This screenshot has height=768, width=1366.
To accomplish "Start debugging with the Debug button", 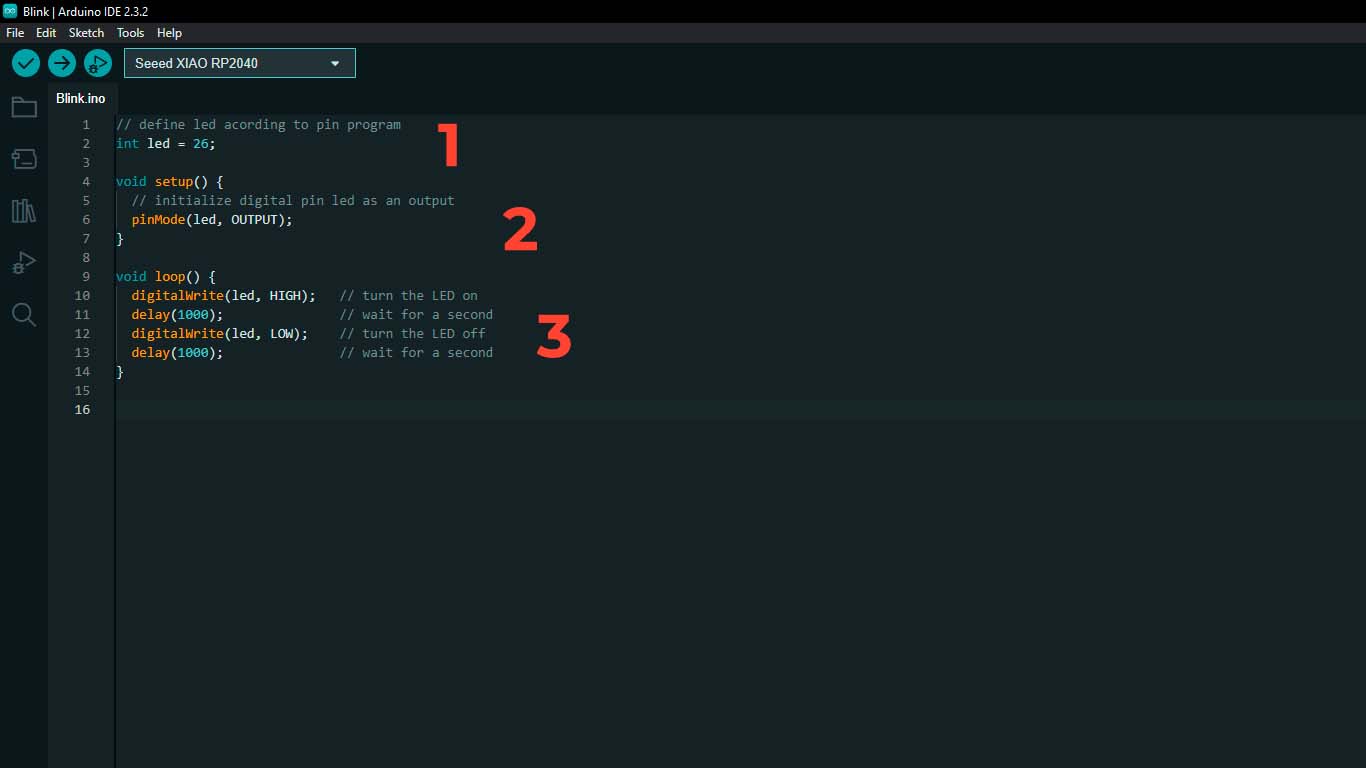I will 97,63.
